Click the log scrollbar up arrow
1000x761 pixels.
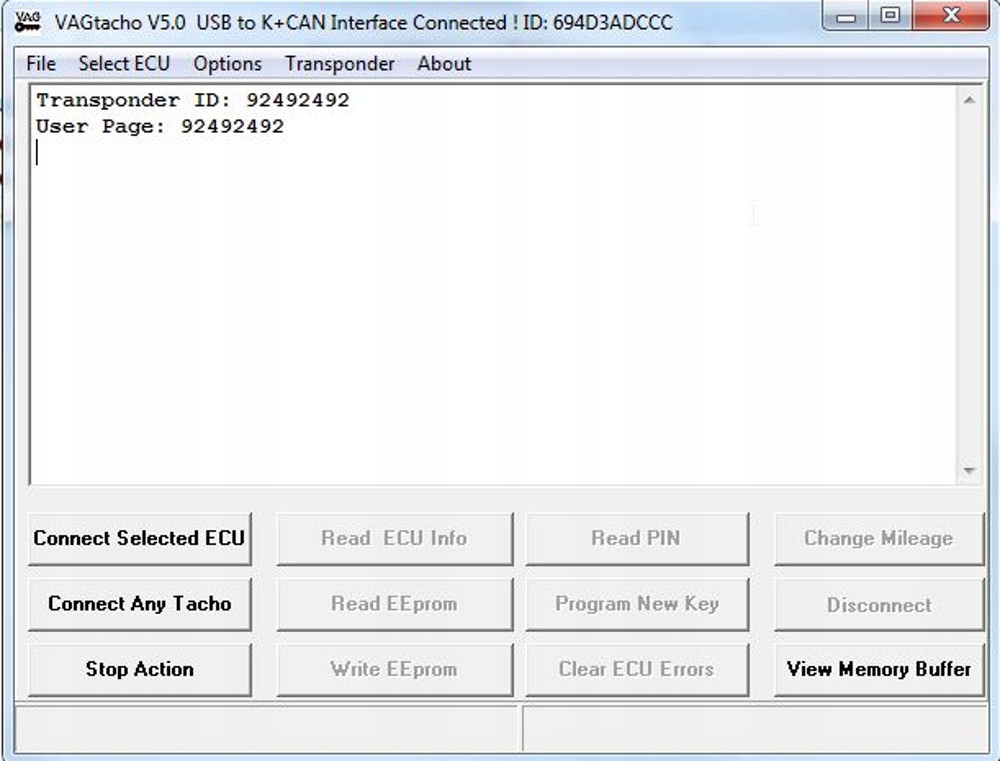tap(969, 100)
